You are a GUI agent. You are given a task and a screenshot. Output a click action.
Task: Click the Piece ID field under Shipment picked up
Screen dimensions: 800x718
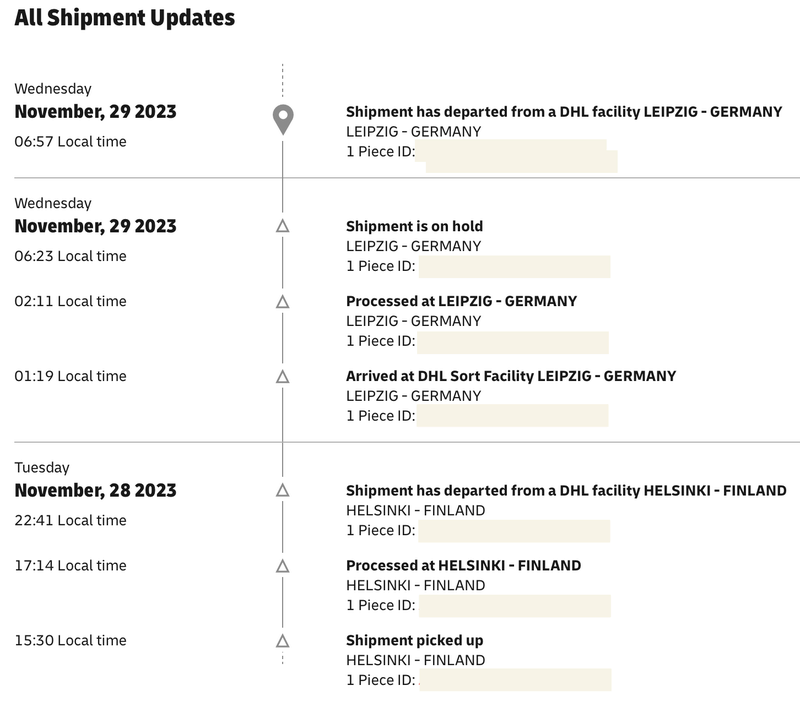click(515, 680)
